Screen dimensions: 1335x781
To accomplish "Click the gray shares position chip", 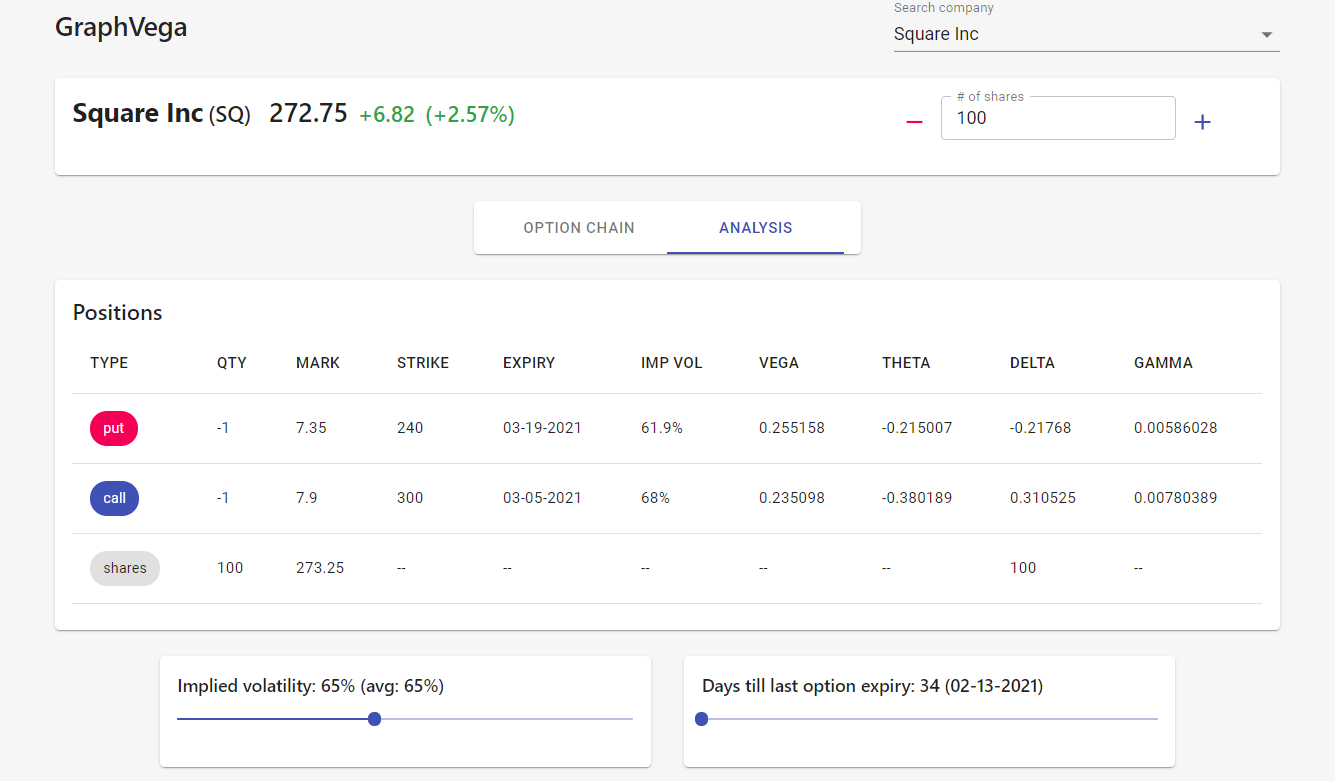I will coord(125,568).
